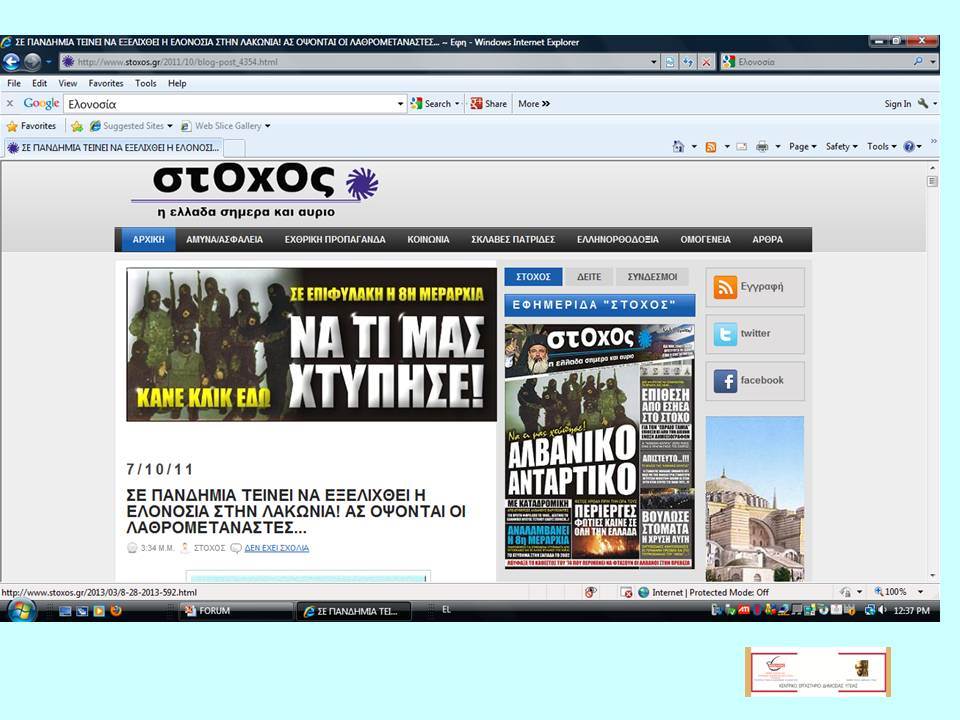Image resolution: width=960 pixels, height=720 pixels.
Task: Switch to the ΔΕΙΤΕ tab
Action: pyautogui.click(x=589, y=277)
